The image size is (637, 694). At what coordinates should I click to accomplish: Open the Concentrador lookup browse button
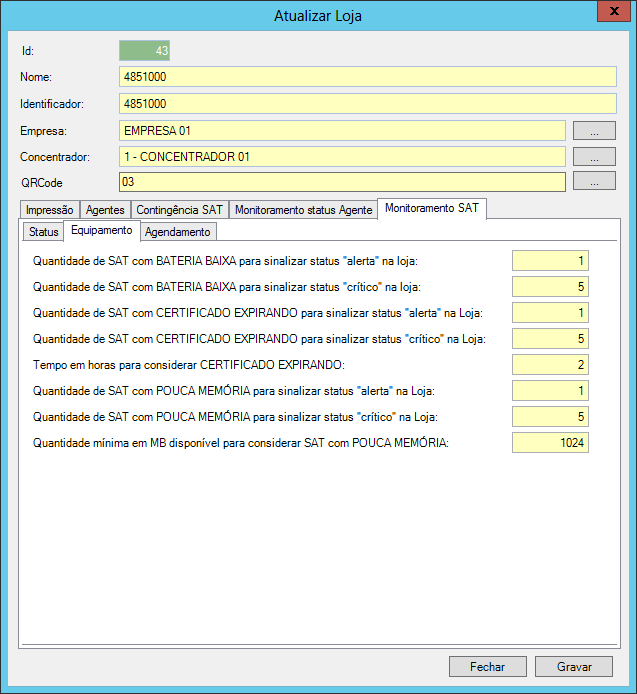593,156
